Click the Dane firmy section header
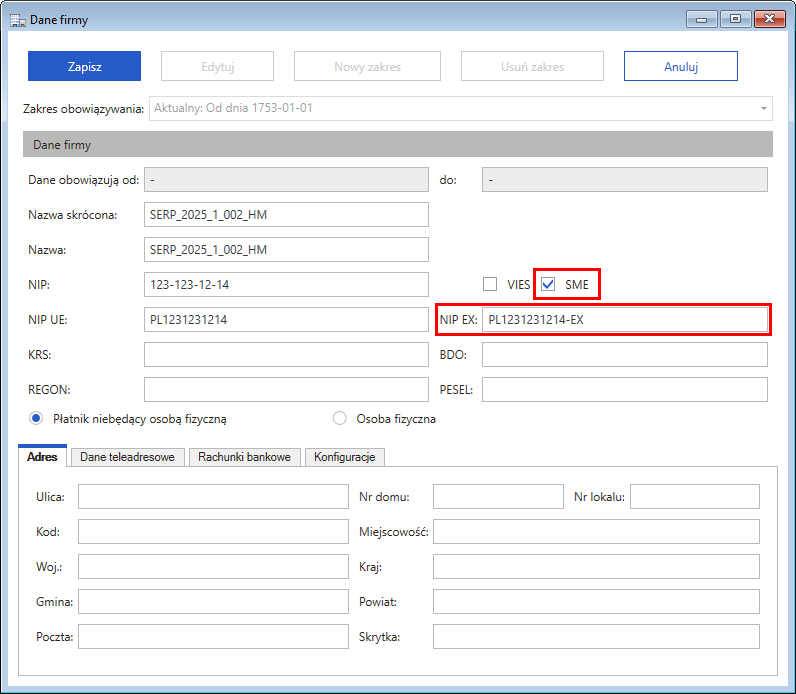Image resolution: width=796 pixels, height=694 pixels. [398, 144]
